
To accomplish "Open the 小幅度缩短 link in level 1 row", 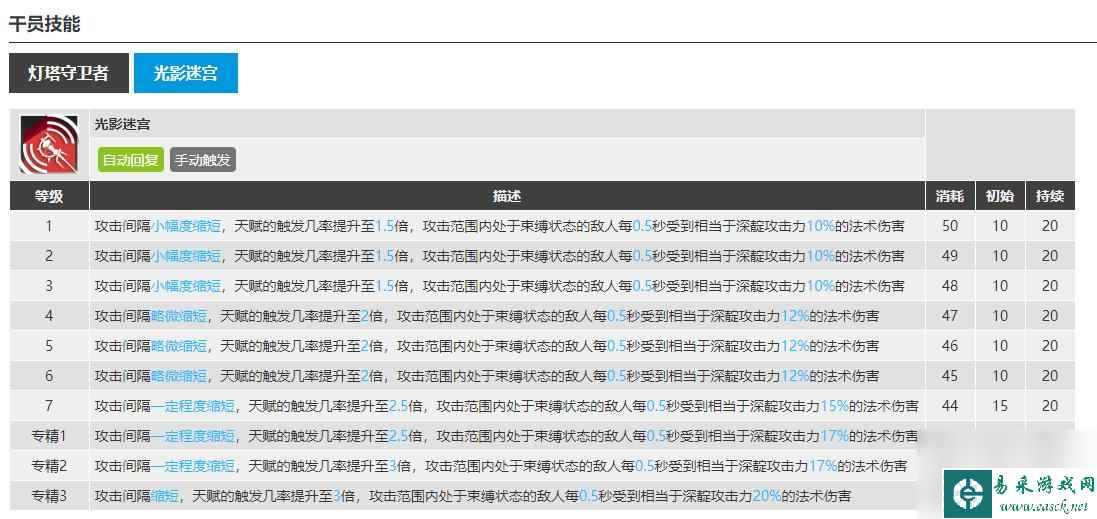I will (x=187, y=226).
